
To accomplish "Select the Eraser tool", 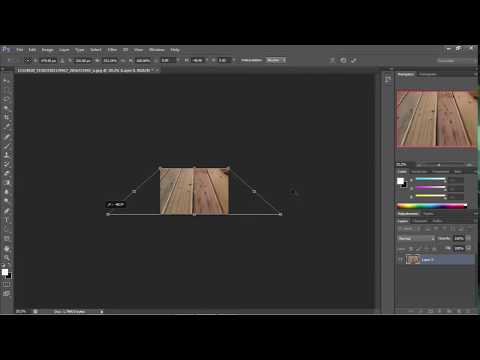I will coord(7,173).
